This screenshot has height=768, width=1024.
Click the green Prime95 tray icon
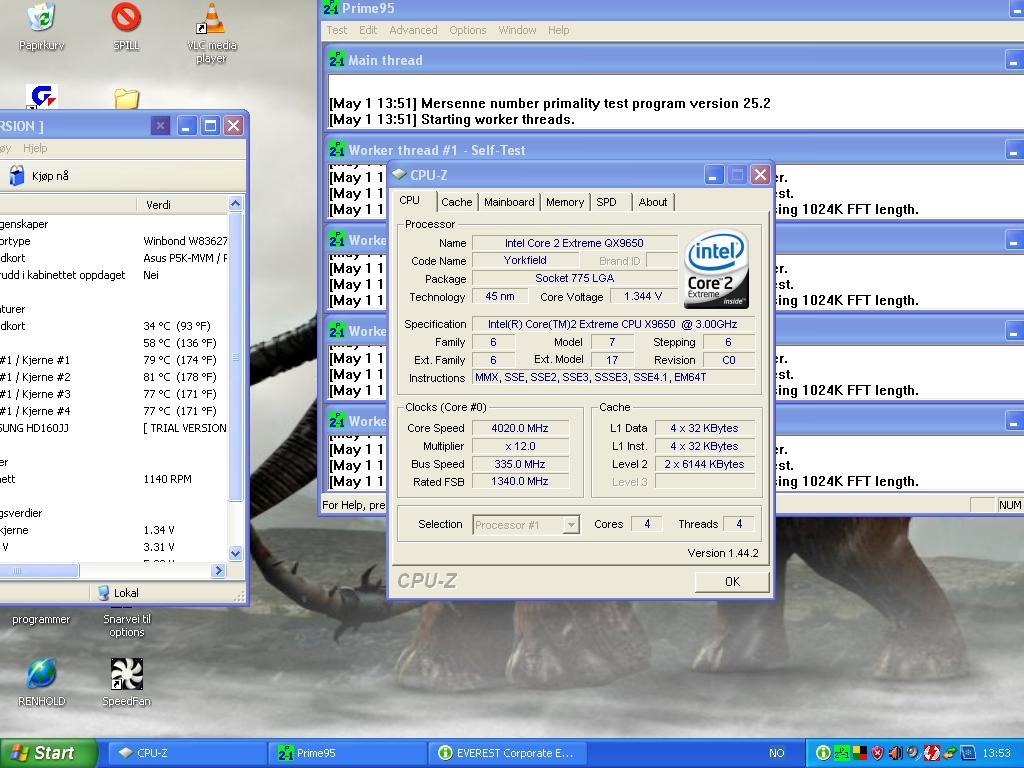click(841, 753)
